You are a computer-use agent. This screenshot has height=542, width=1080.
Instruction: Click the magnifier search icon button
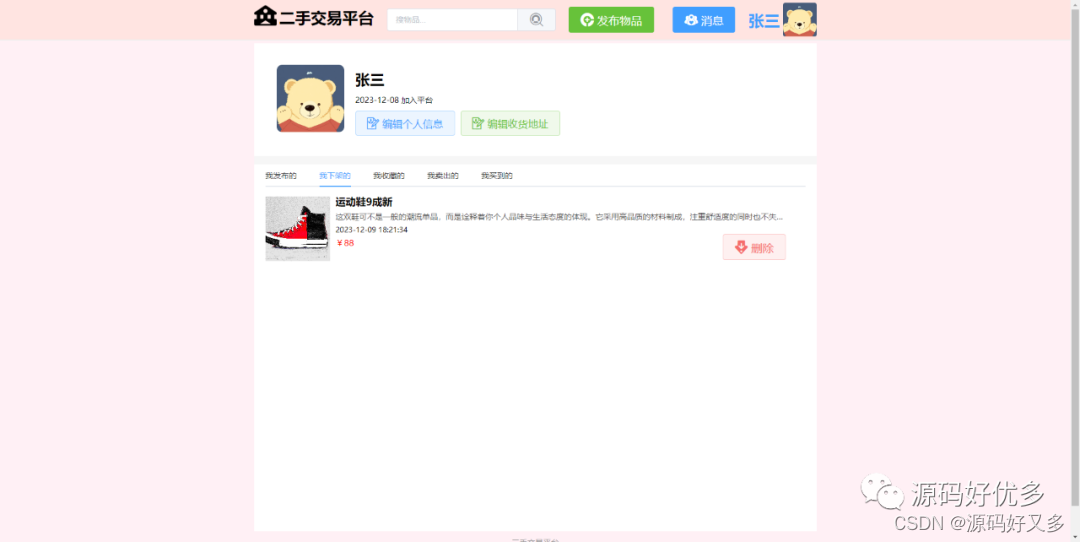[x=537, y=20]
